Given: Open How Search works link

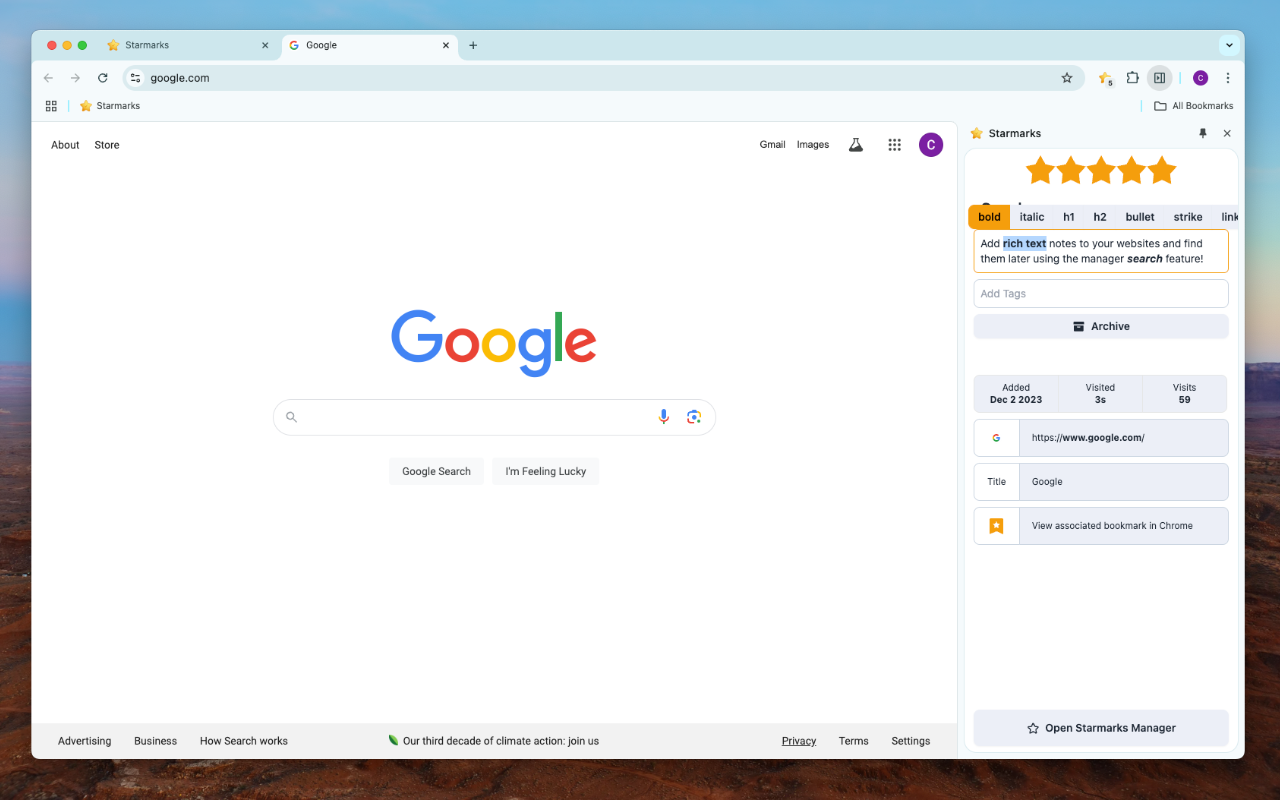Looking at the screenshot, I should click(x=244, y=741).
